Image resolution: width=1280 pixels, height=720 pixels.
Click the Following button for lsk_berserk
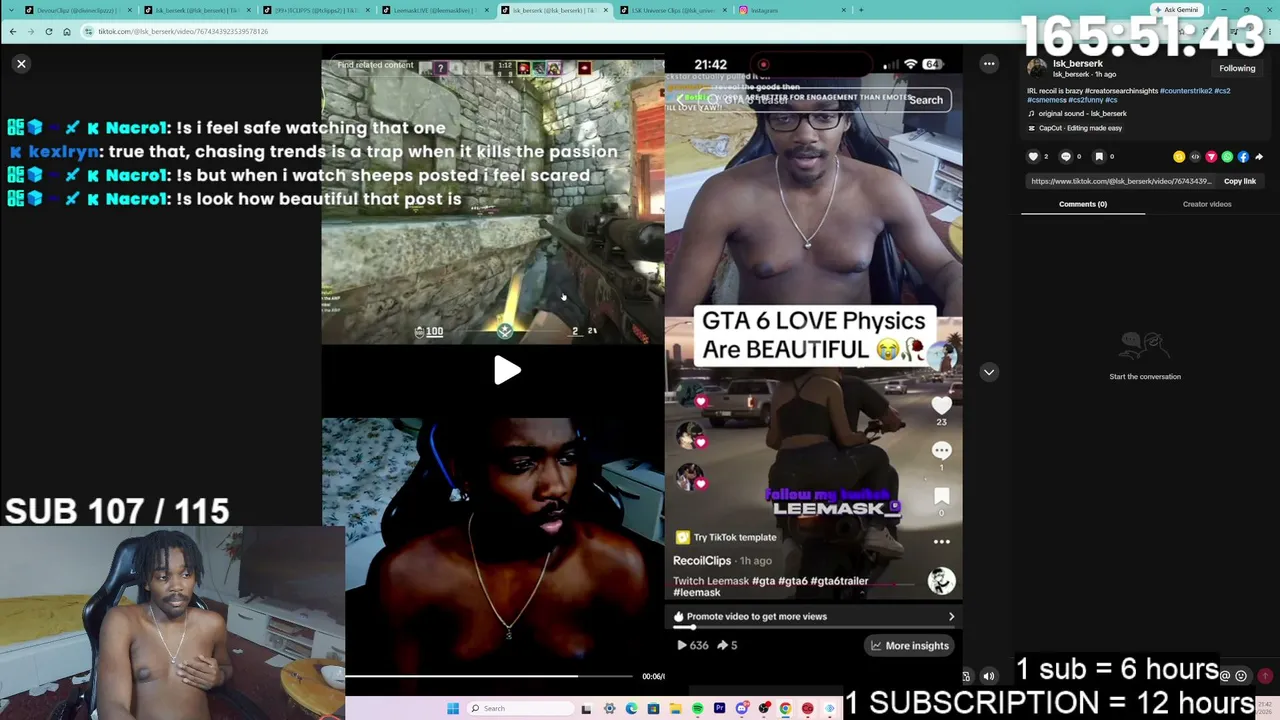coord(1237,68)
